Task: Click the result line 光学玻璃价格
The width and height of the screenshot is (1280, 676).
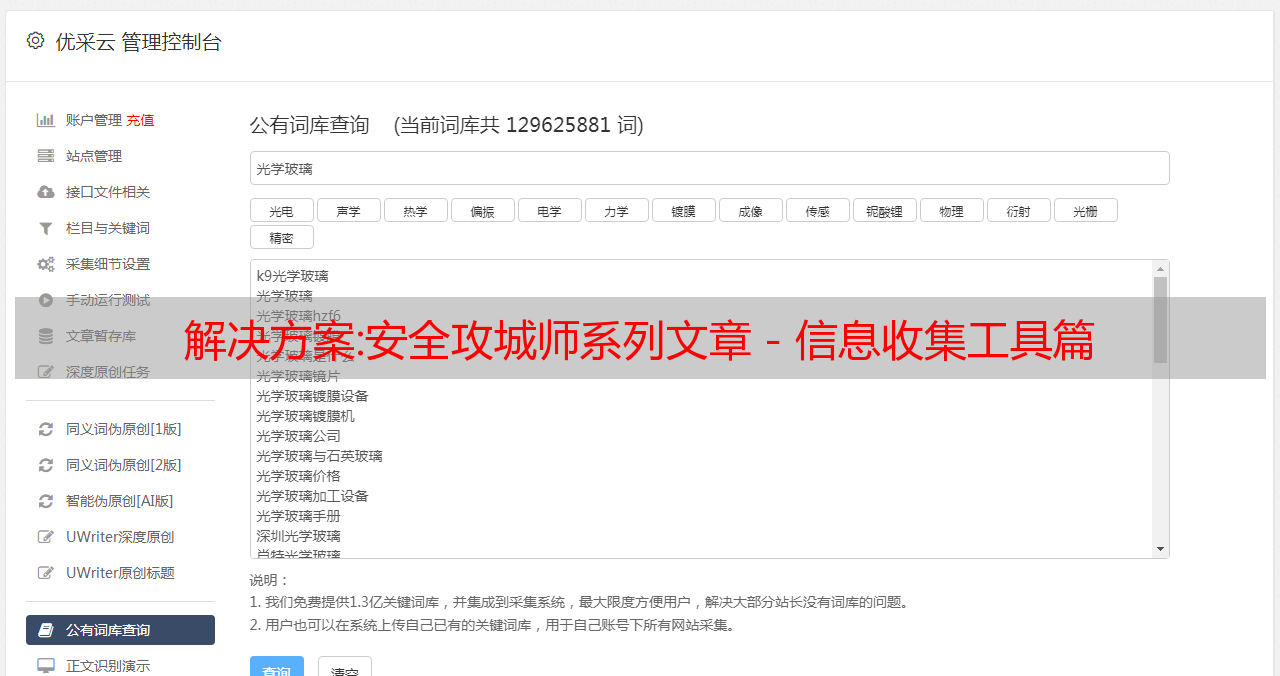Action: tap(298, 476)
